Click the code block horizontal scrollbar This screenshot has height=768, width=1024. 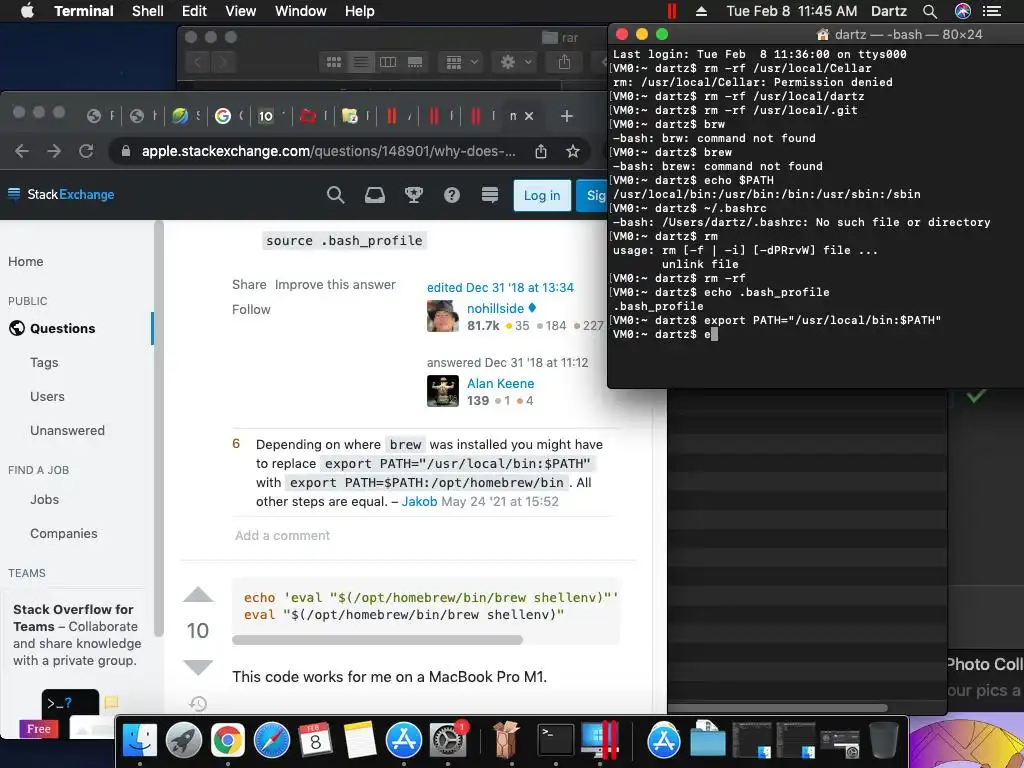[x=377, y=640]
